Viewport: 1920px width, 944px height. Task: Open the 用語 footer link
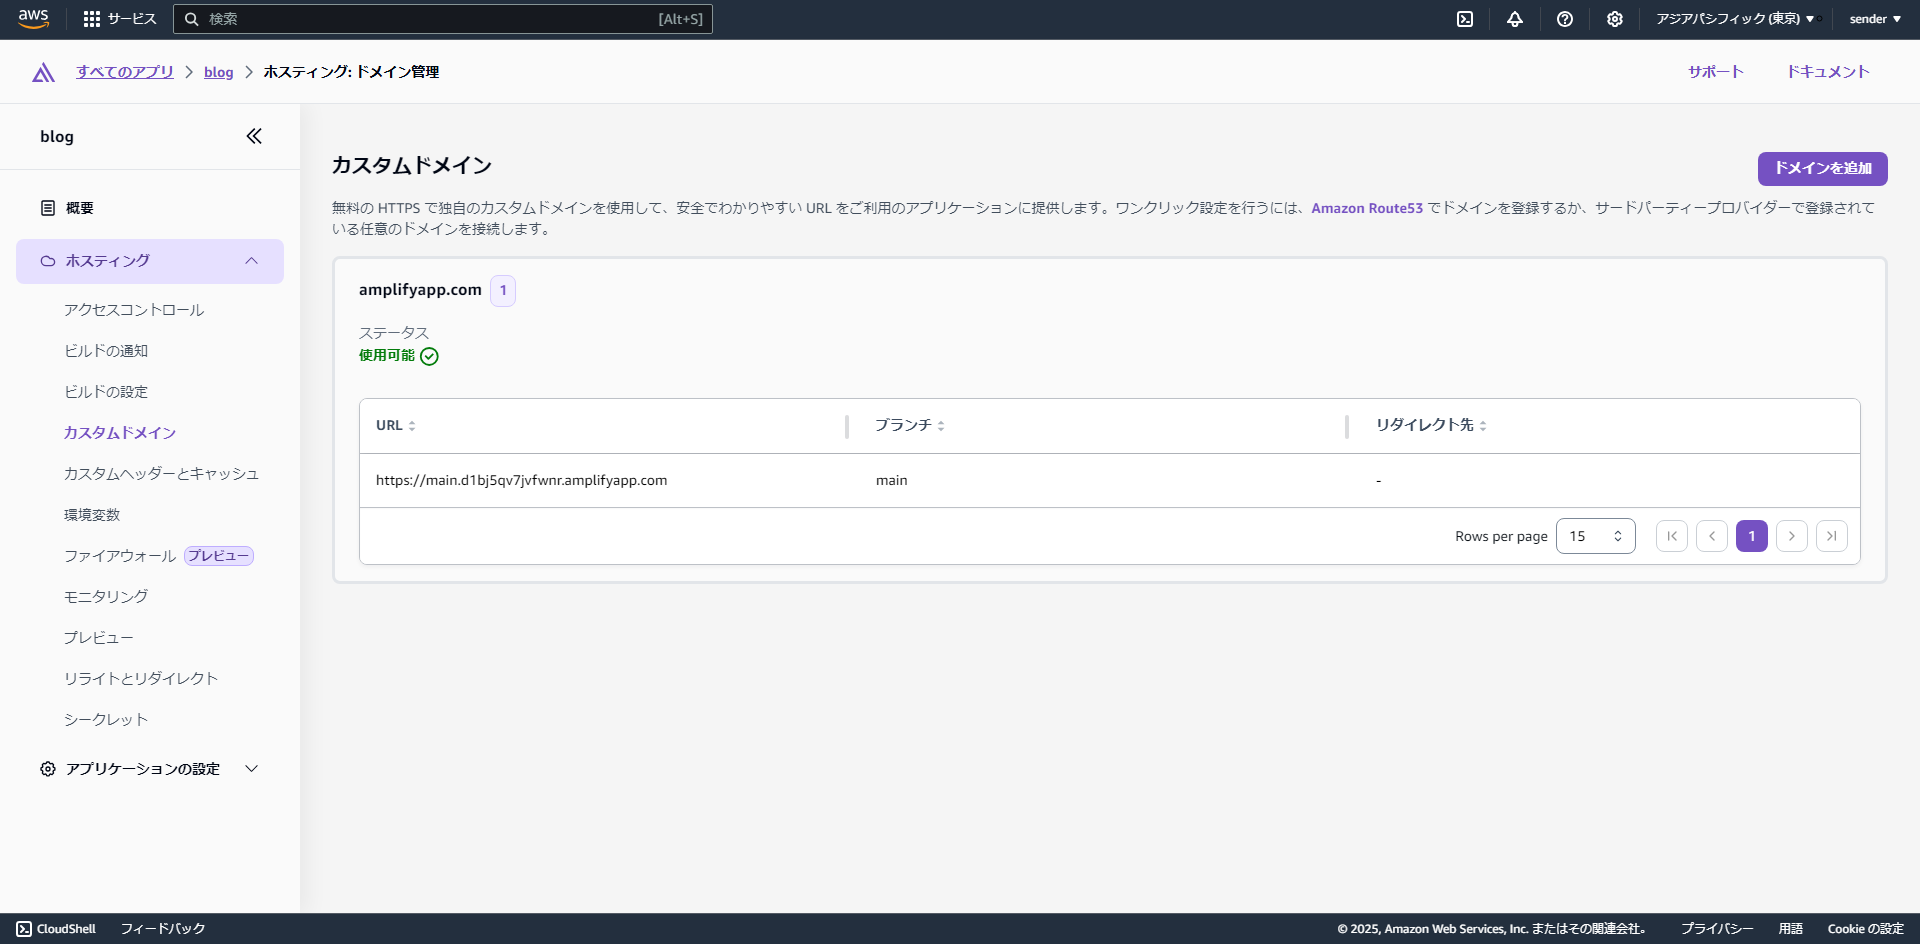[1791, 929]
